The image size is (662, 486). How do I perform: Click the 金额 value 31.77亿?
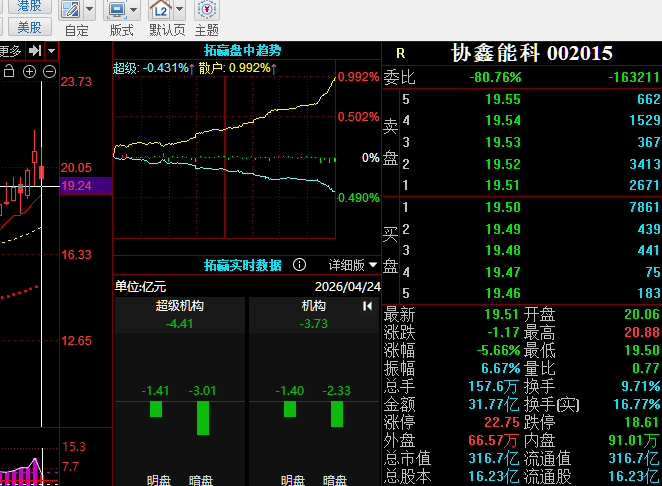click(x=494, y=405)
